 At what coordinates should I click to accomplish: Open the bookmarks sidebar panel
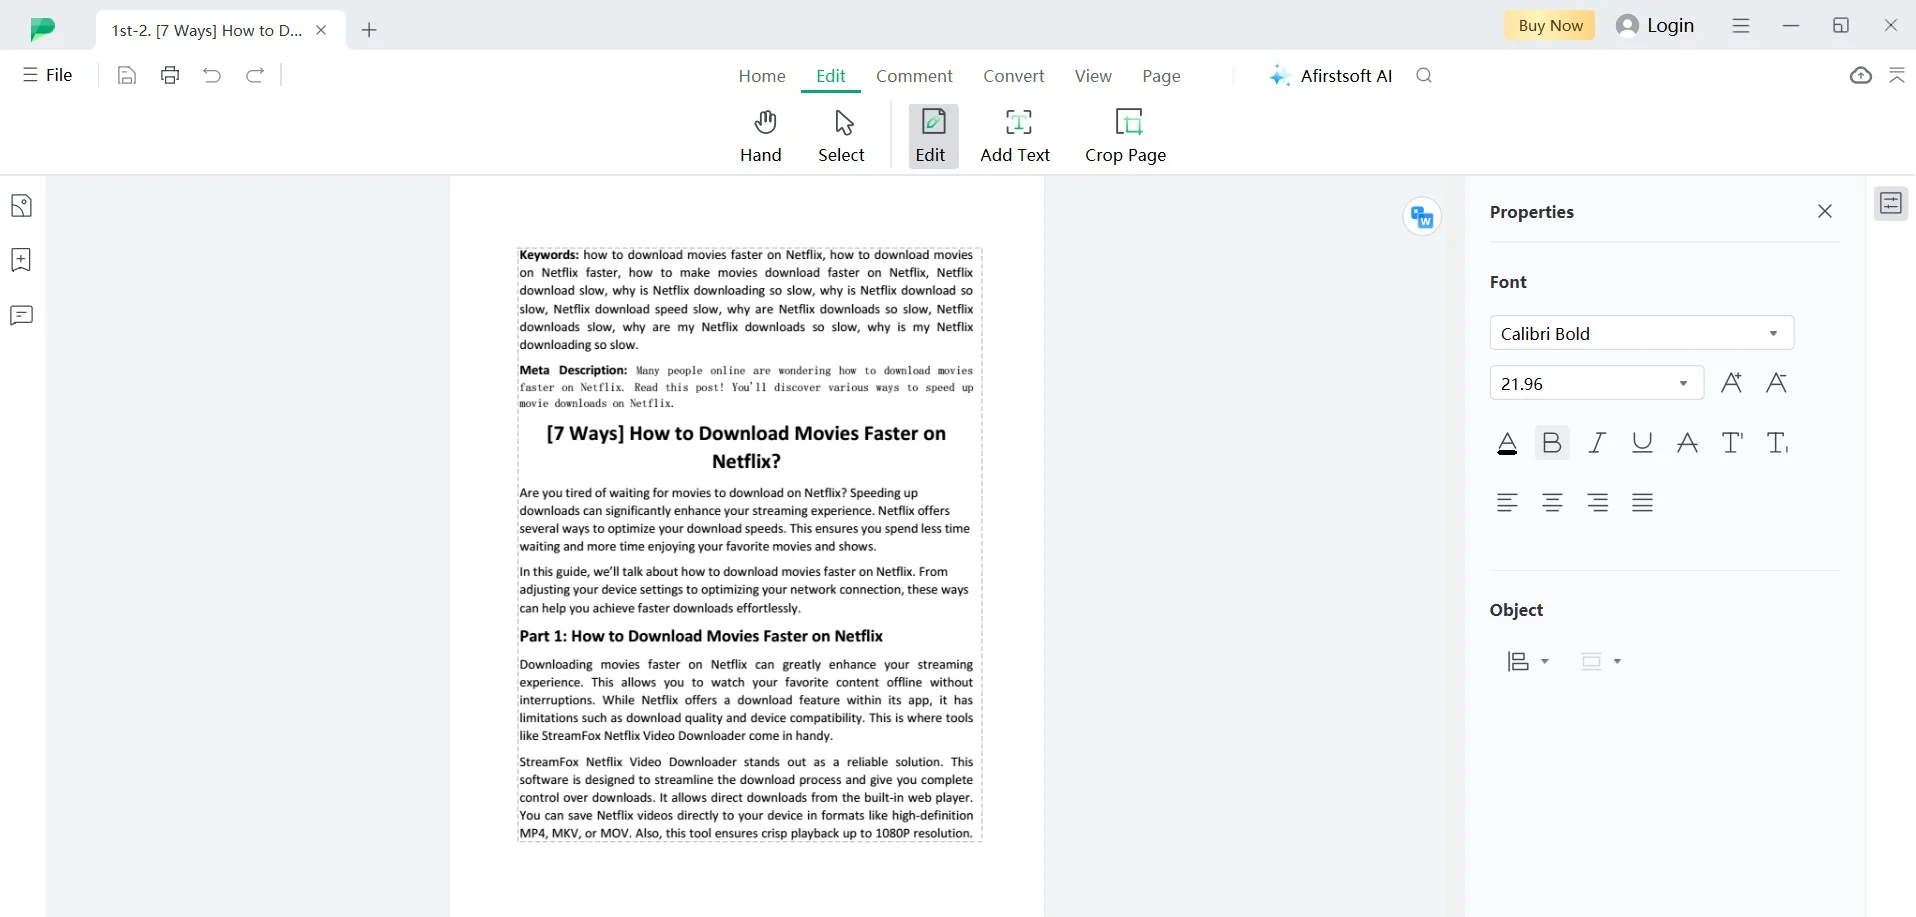click(22, 260)
